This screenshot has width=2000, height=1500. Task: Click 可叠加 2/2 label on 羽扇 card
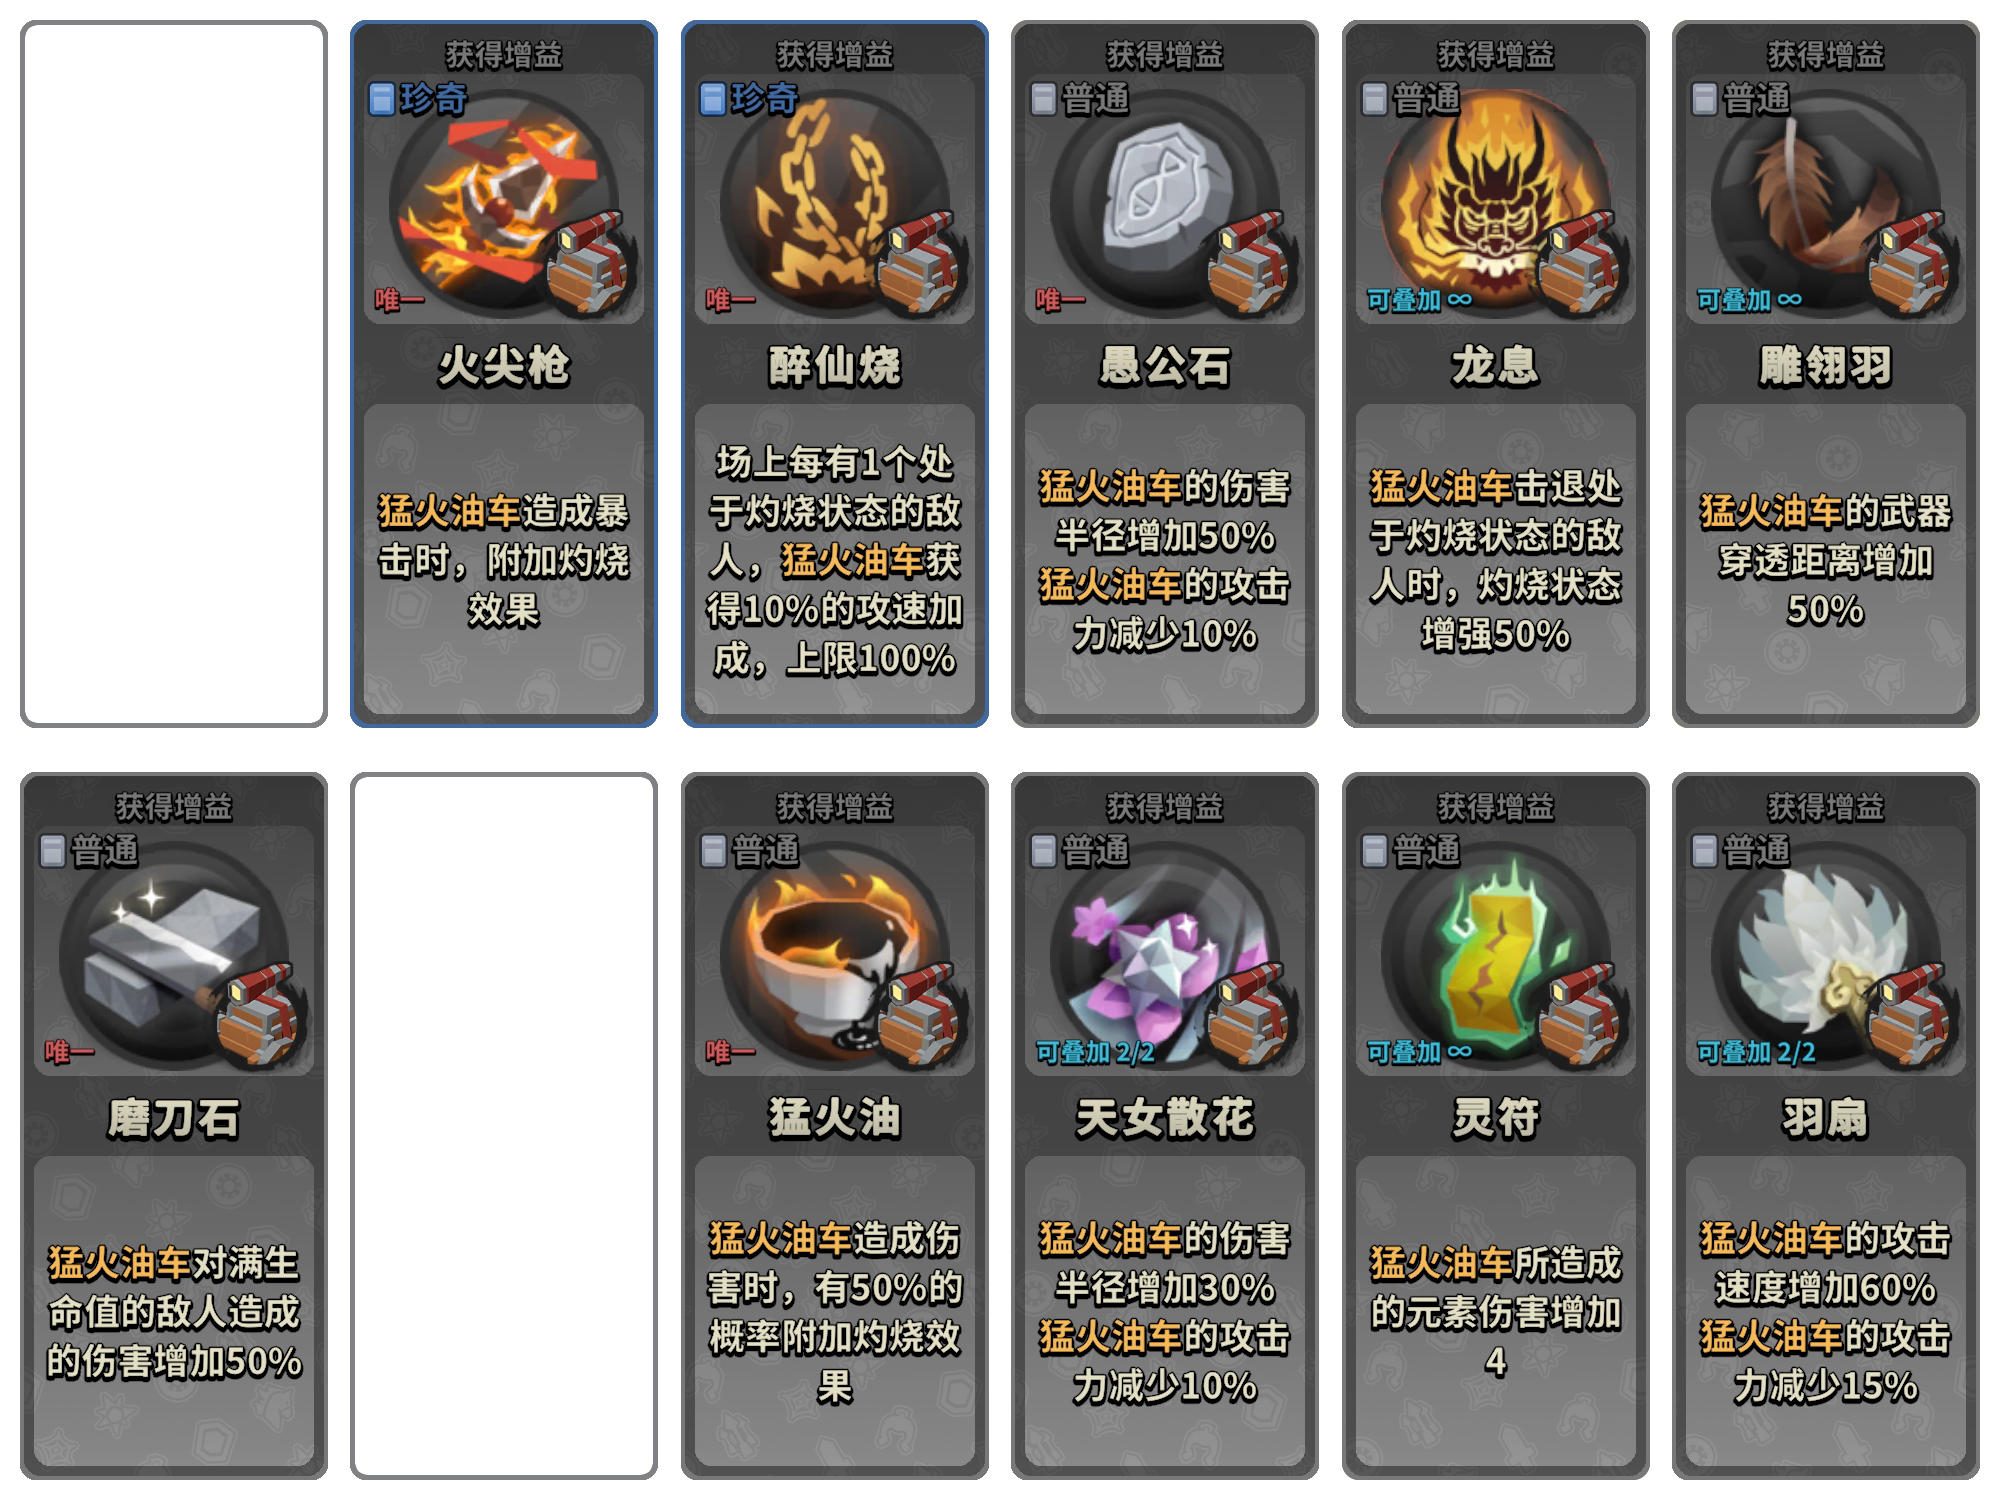coord(1756,1052)
